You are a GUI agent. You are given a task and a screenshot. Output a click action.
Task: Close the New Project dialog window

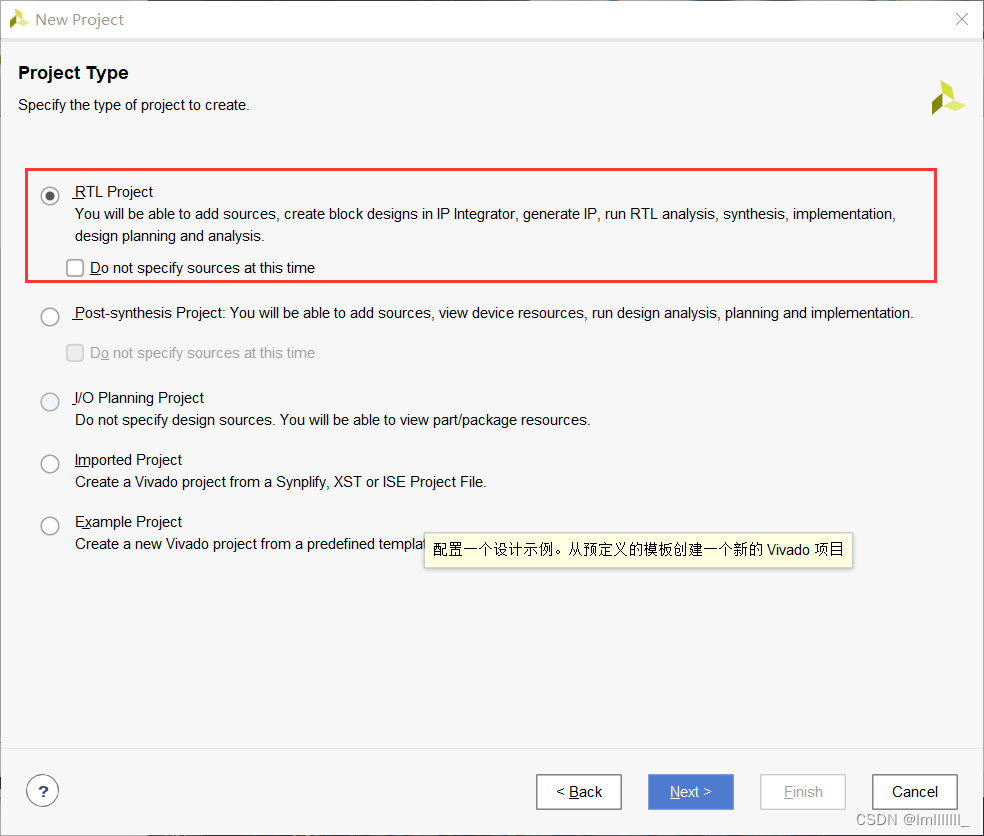tap(961, 19)
